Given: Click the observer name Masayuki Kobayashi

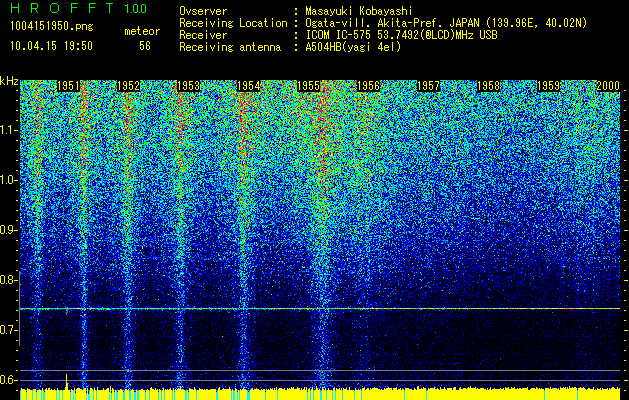Looking at the screenshot, I should pos(359,11).
